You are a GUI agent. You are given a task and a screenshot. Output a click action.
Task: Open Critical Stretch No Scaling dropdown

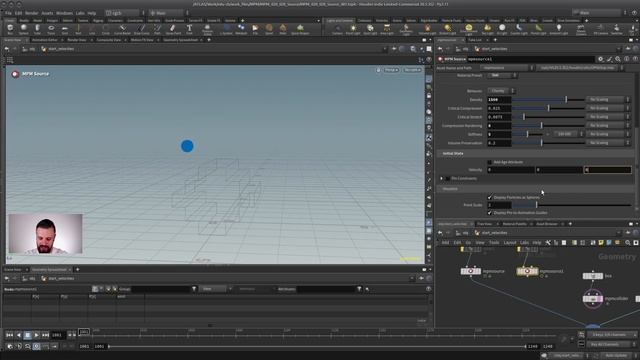[608, 117]
